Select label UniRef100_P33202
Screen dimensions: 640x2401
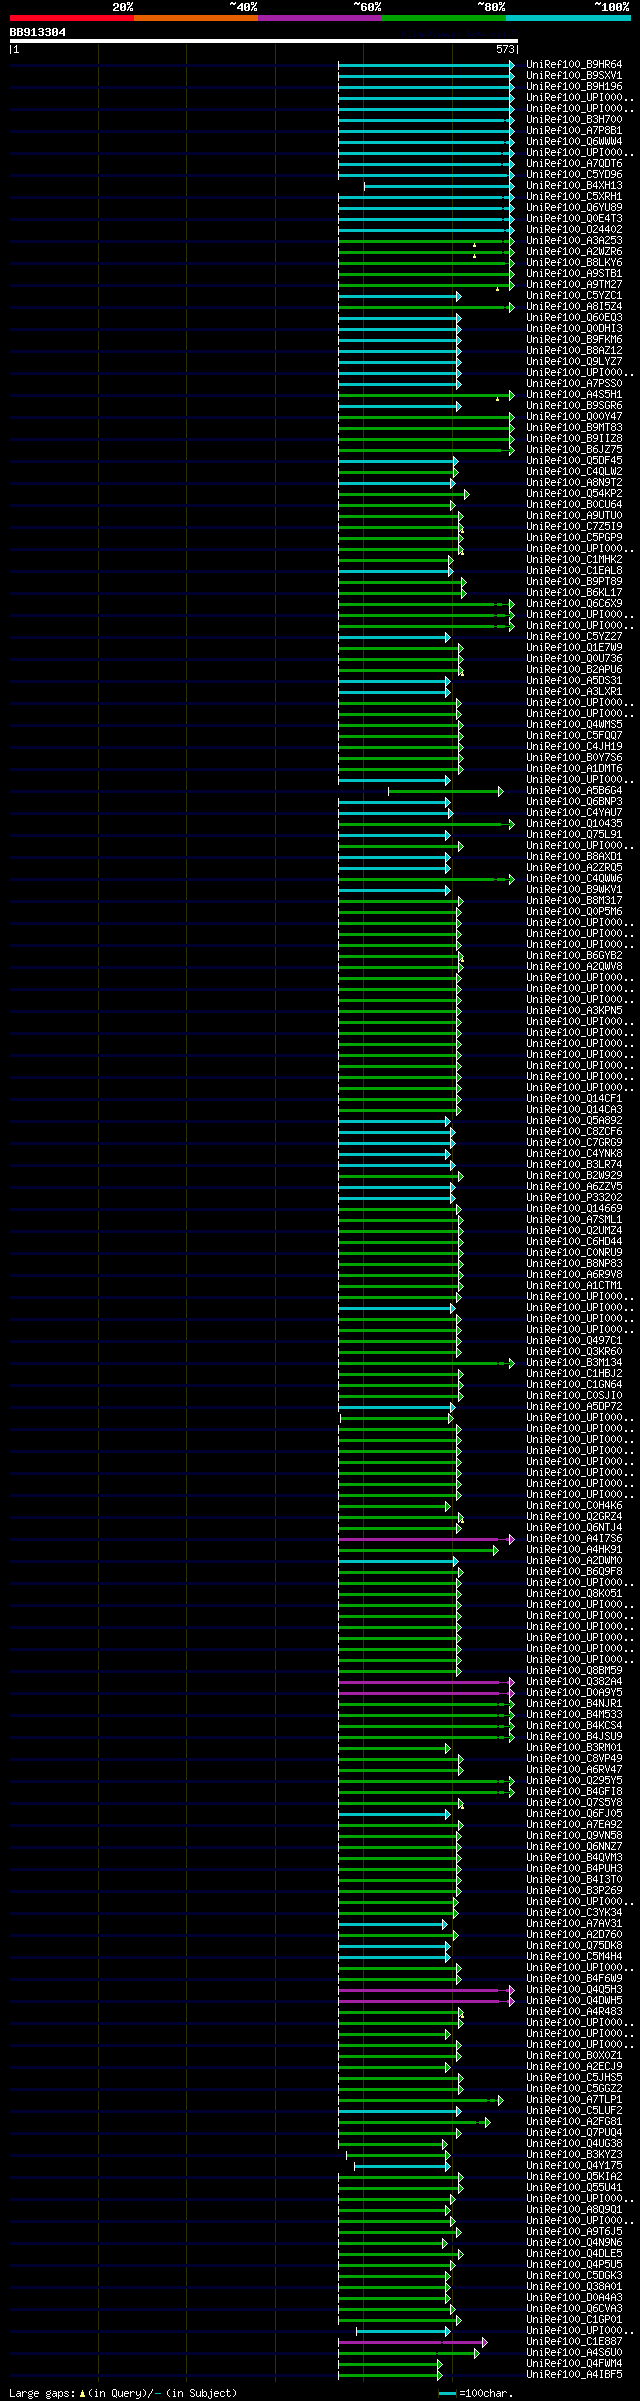point(574,1198)
